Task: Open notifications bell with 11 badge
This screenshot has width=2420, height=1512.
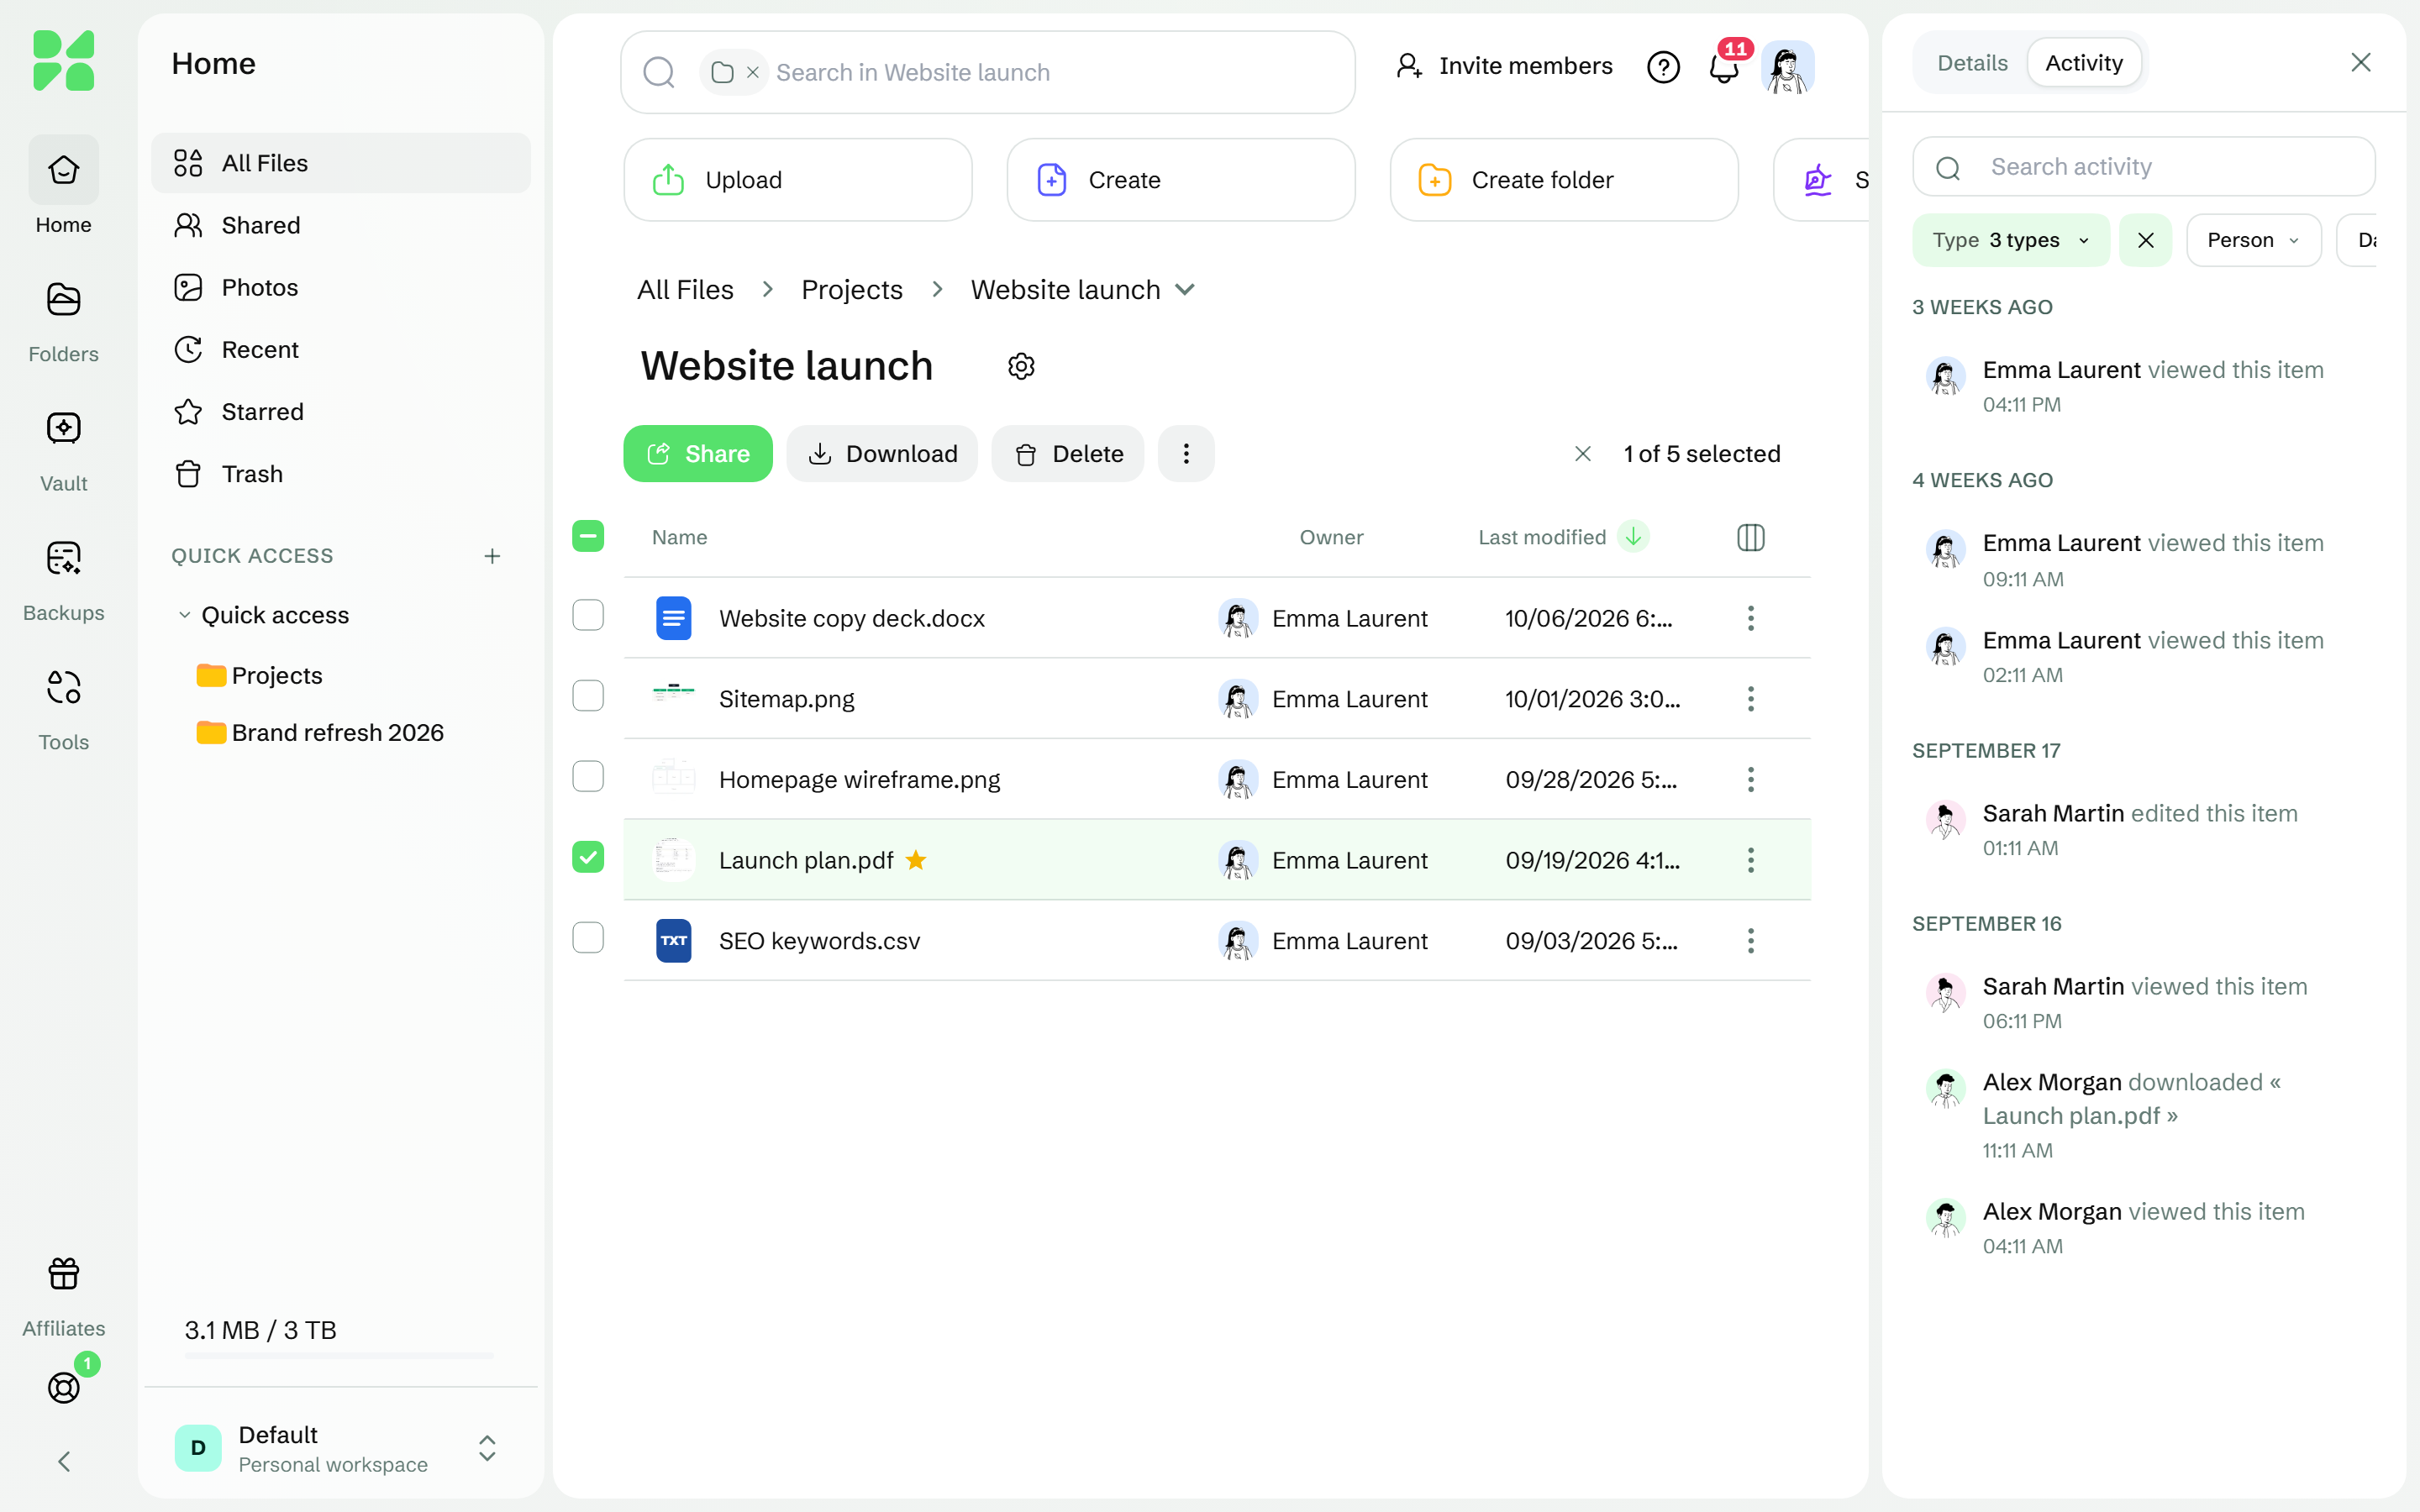Action: [1723, 67]
